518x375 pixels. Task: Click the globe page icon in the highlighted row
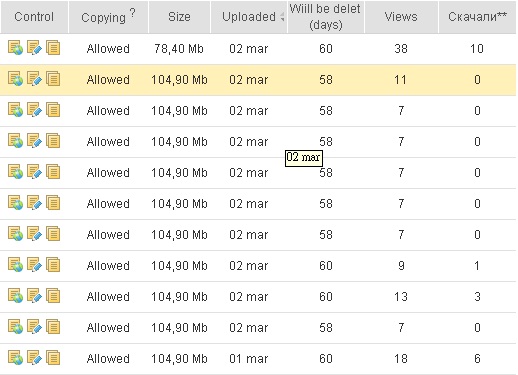pyautogui.click(x=15, y=79)
